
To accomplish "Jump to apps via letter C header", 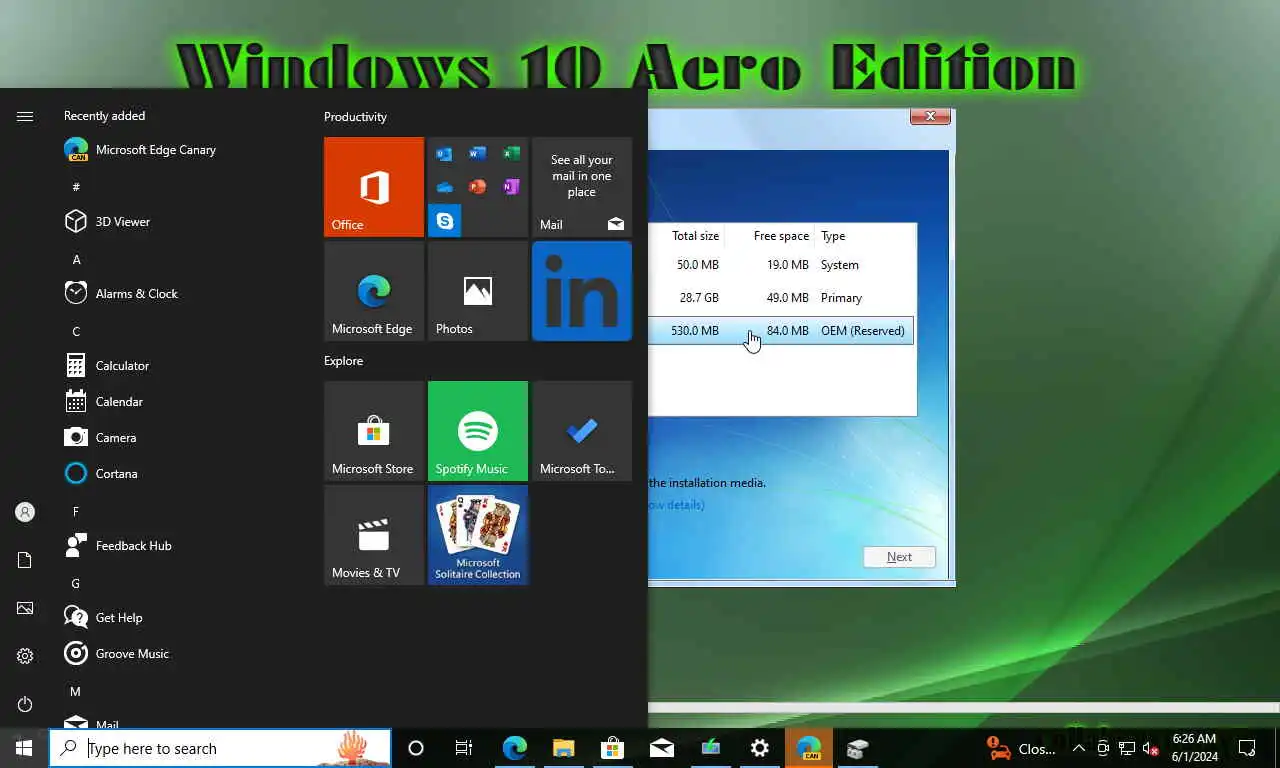I will click(76, 332).
